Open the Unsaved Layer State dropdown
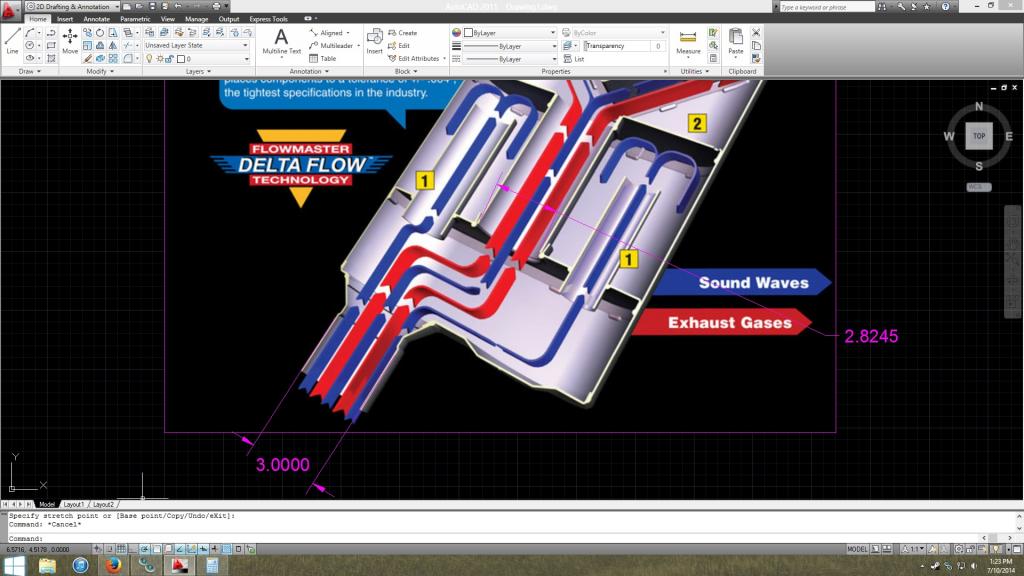This screenshot has height=576, width=1024. 197,45
